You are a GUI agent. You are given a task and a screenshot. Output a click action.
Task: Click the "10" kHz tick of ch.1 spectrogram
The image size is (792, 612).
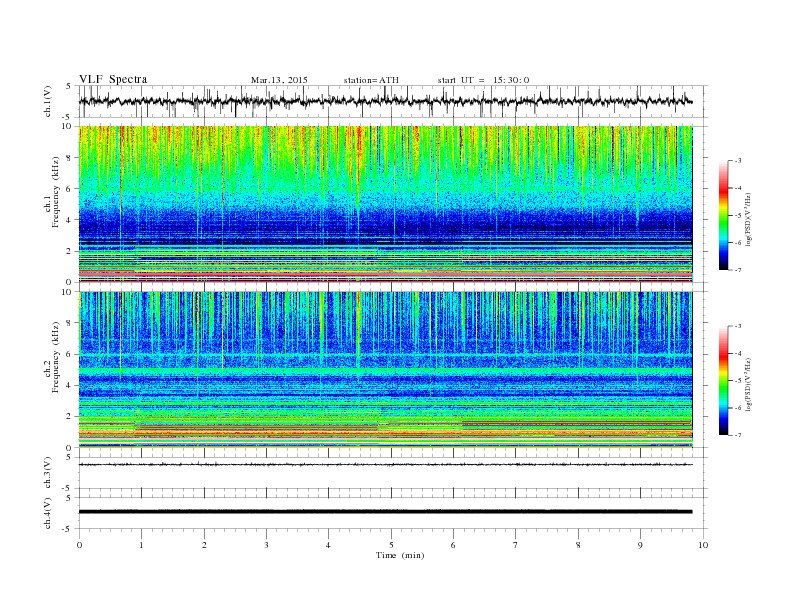point(68,126)
